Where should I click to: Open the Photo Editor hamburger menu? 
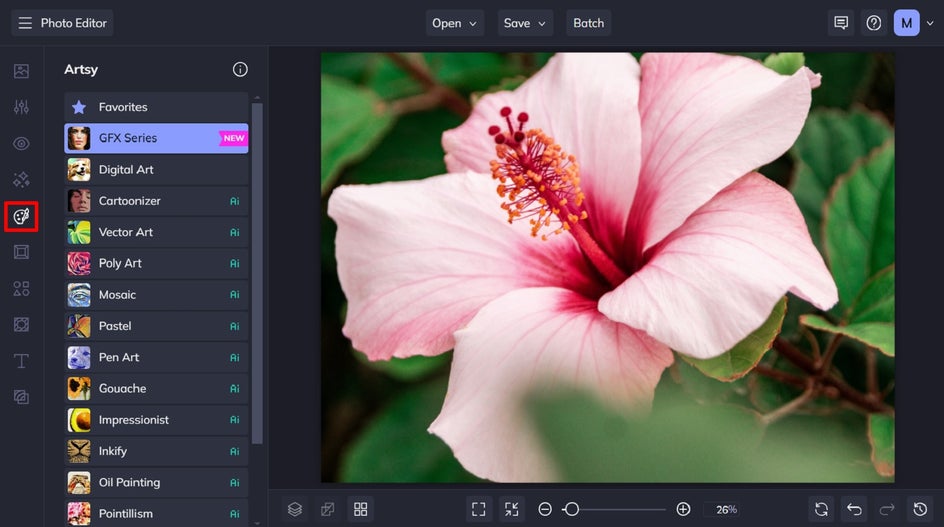pyautogui.click(x=25, y=23)
